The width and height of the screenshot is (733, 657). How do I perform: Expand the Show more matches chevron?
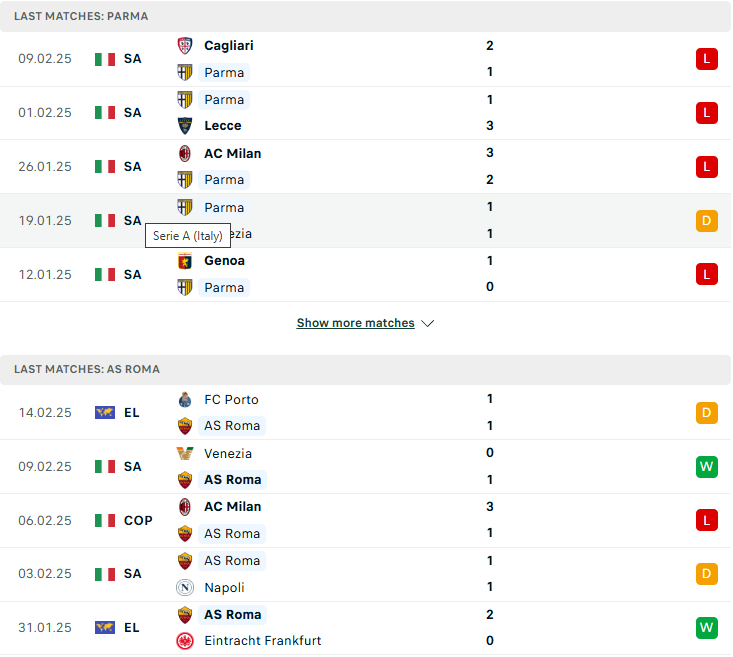428,323
